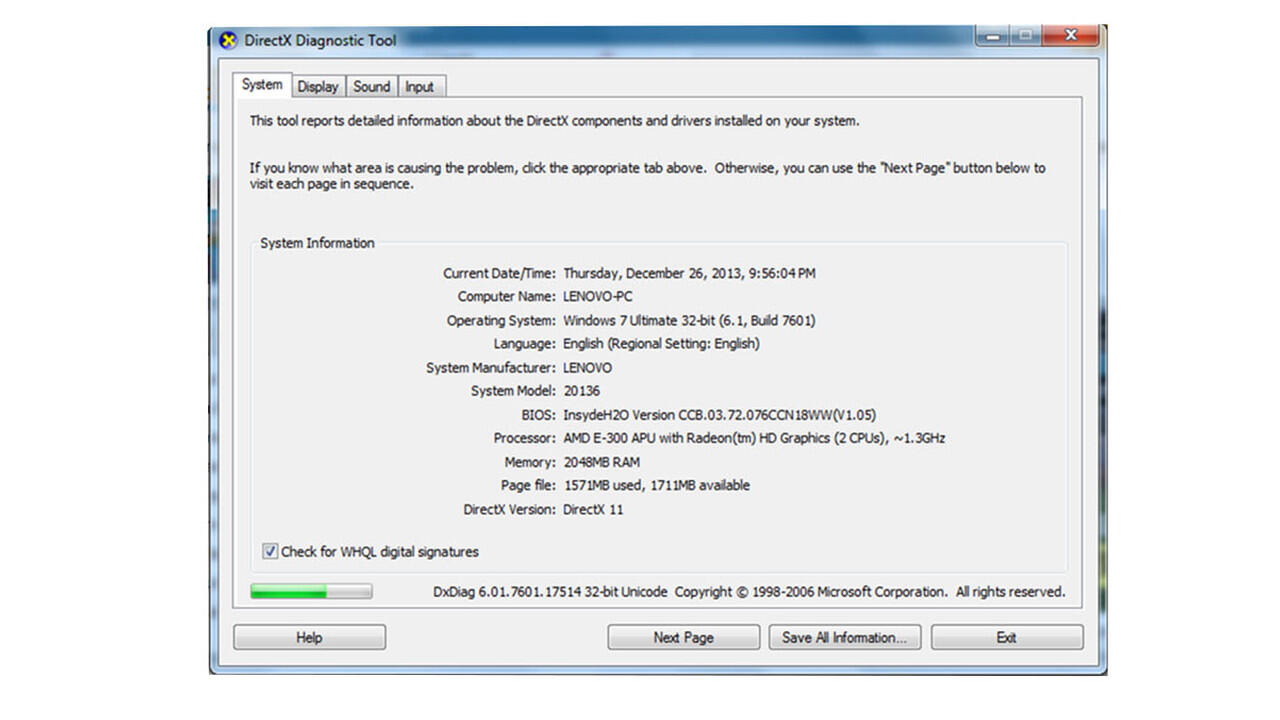Click the Current Date/Time label
The width and height of the screenshot is (1280, 720).
pyautogui.click(x=499, y=273)
